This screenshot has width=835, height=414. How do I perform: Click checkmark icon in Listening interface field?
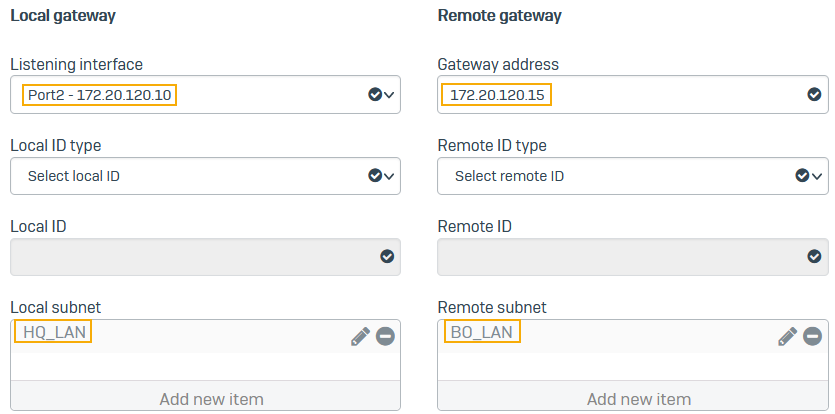pyautogui.click(x=375, y=95)
